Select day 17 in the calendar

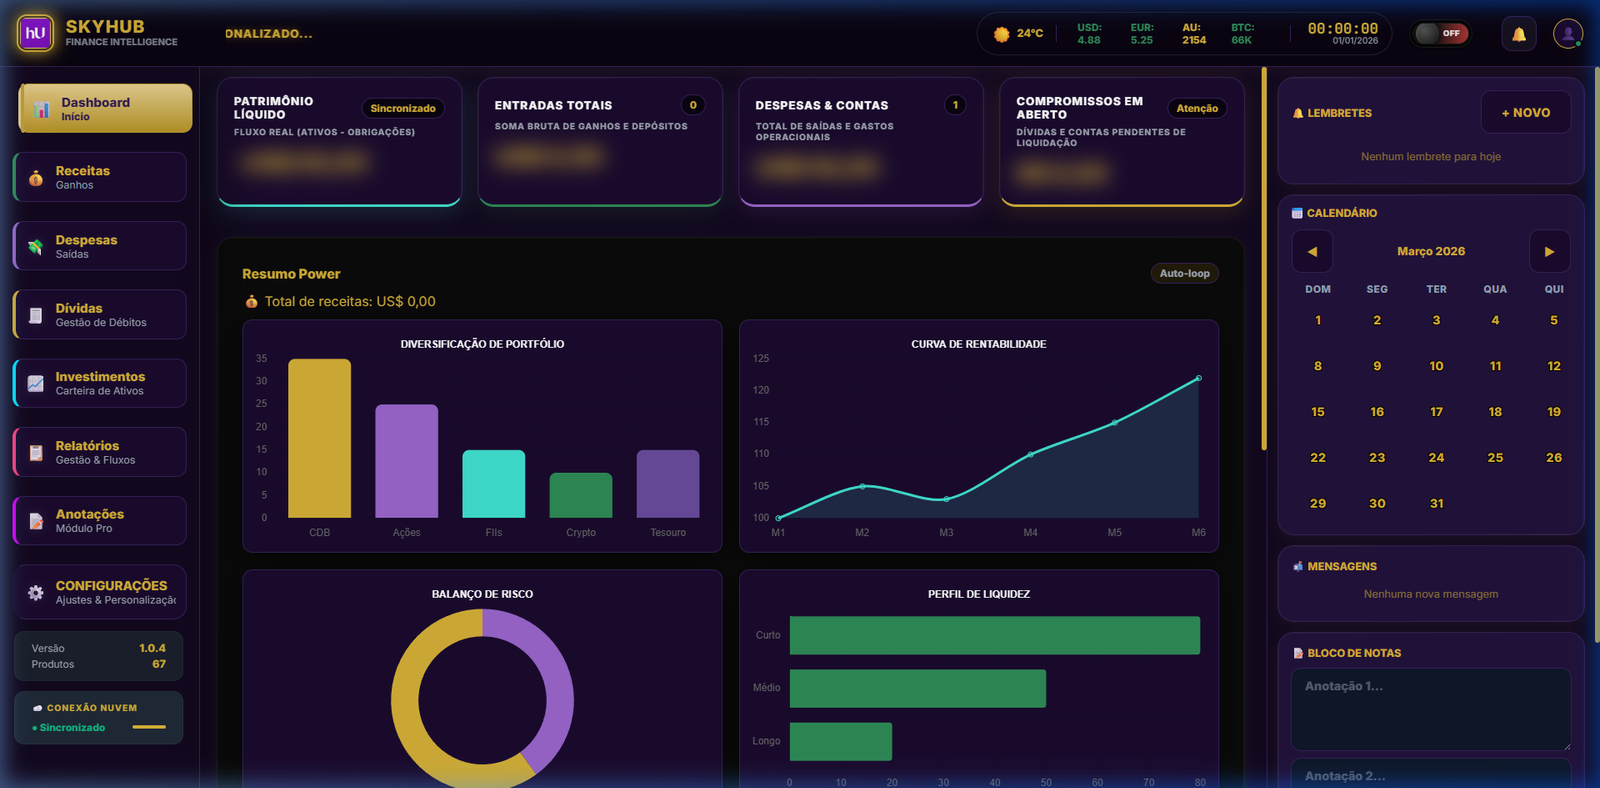(1436, 412)
